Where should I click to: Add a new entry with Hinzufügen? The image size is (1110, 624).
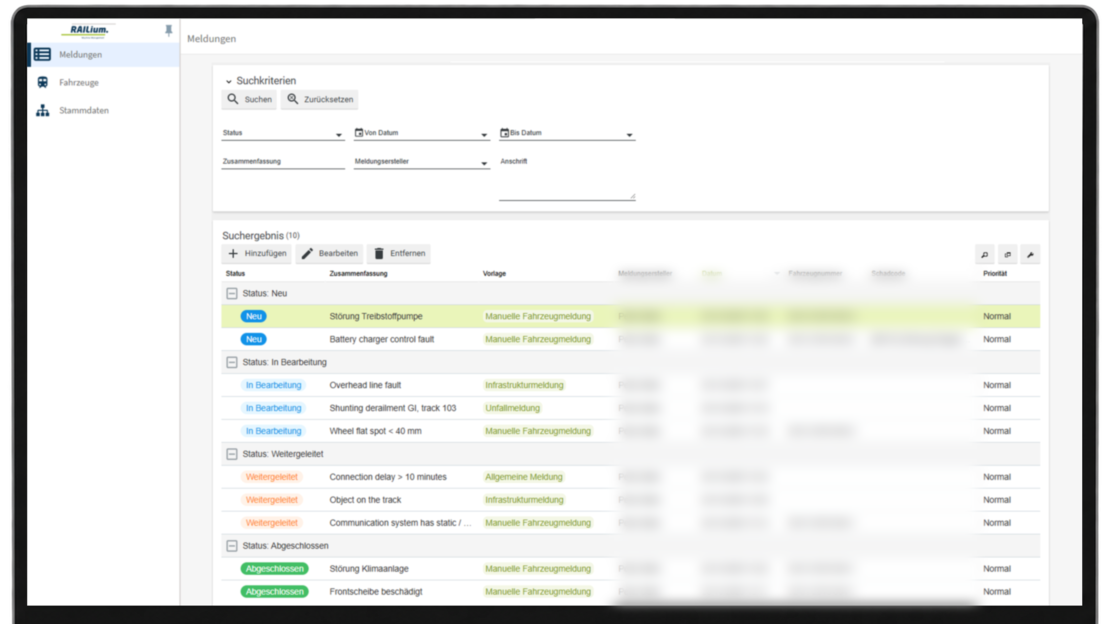pyautogui.click(x=257, y=254)
